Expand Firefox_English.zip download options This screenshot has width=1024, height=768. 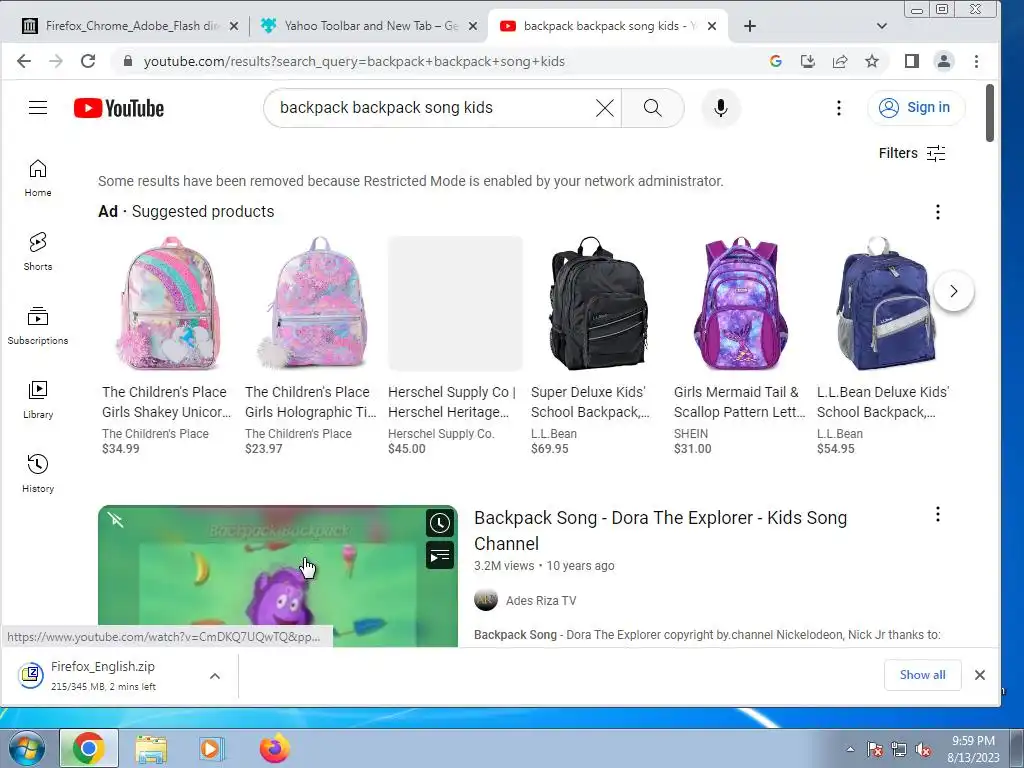[x=215, y=676]
